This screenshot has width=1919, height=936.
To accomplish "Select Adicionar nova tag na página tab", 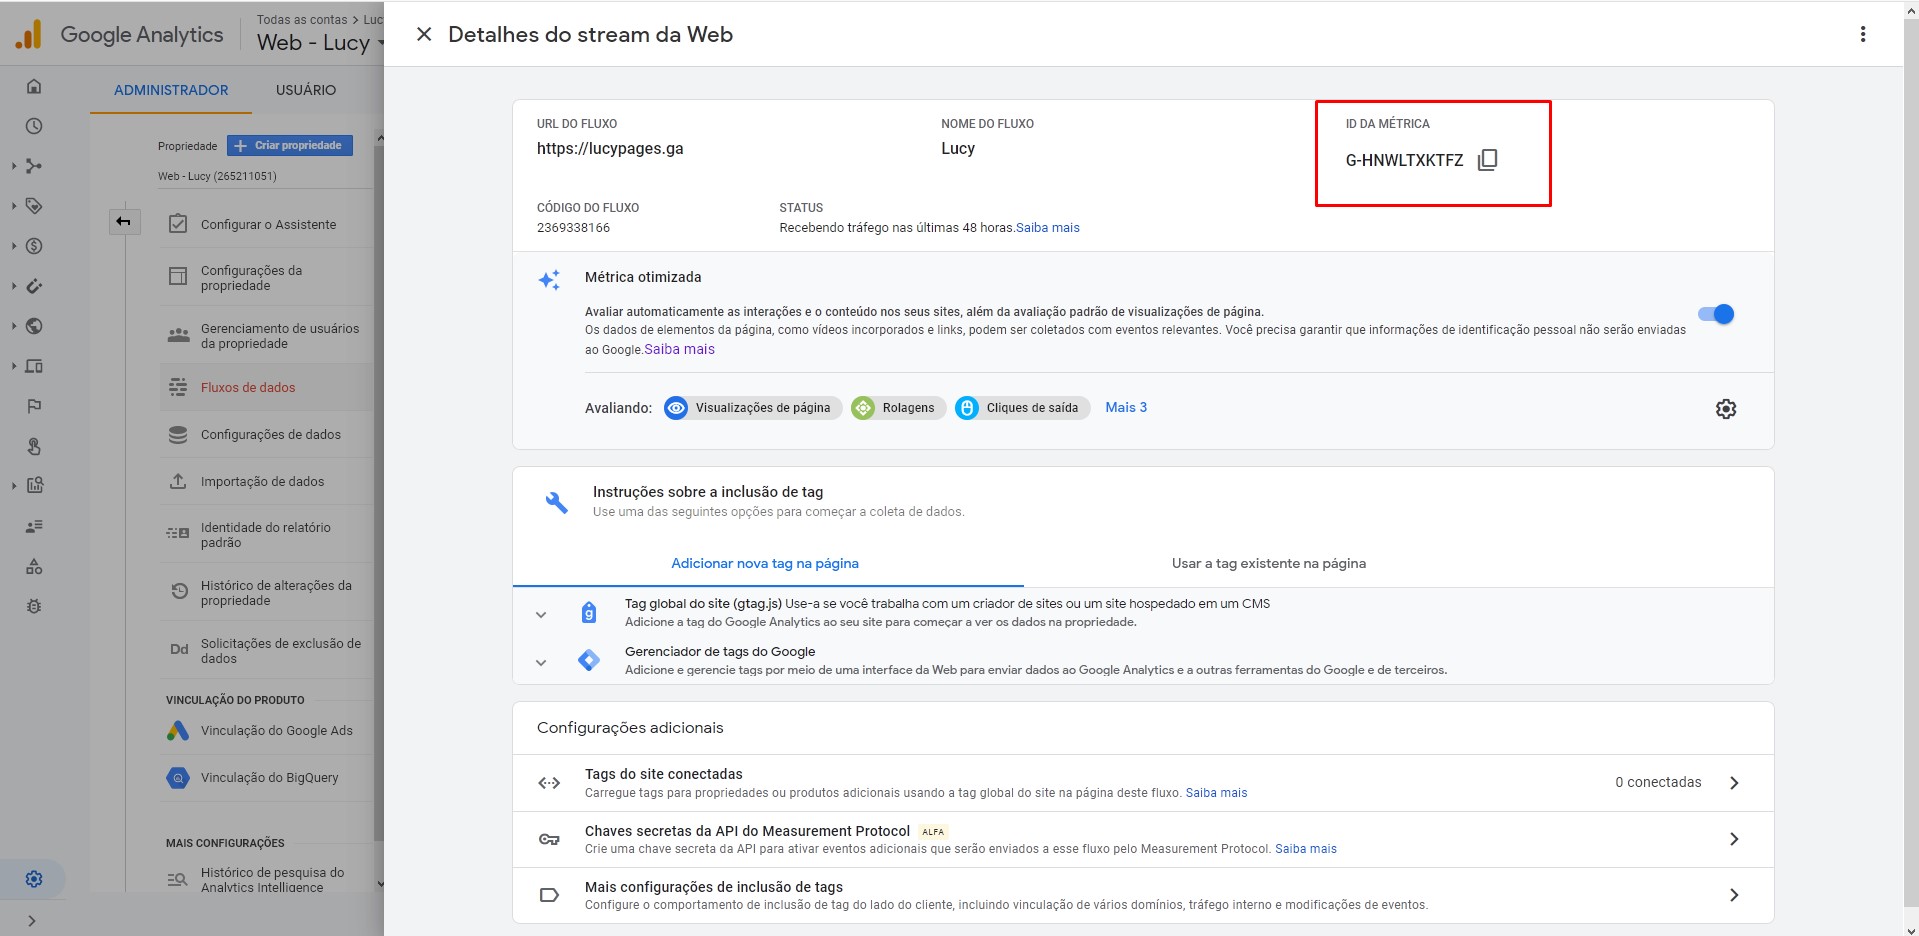I will tap(765, 563).
